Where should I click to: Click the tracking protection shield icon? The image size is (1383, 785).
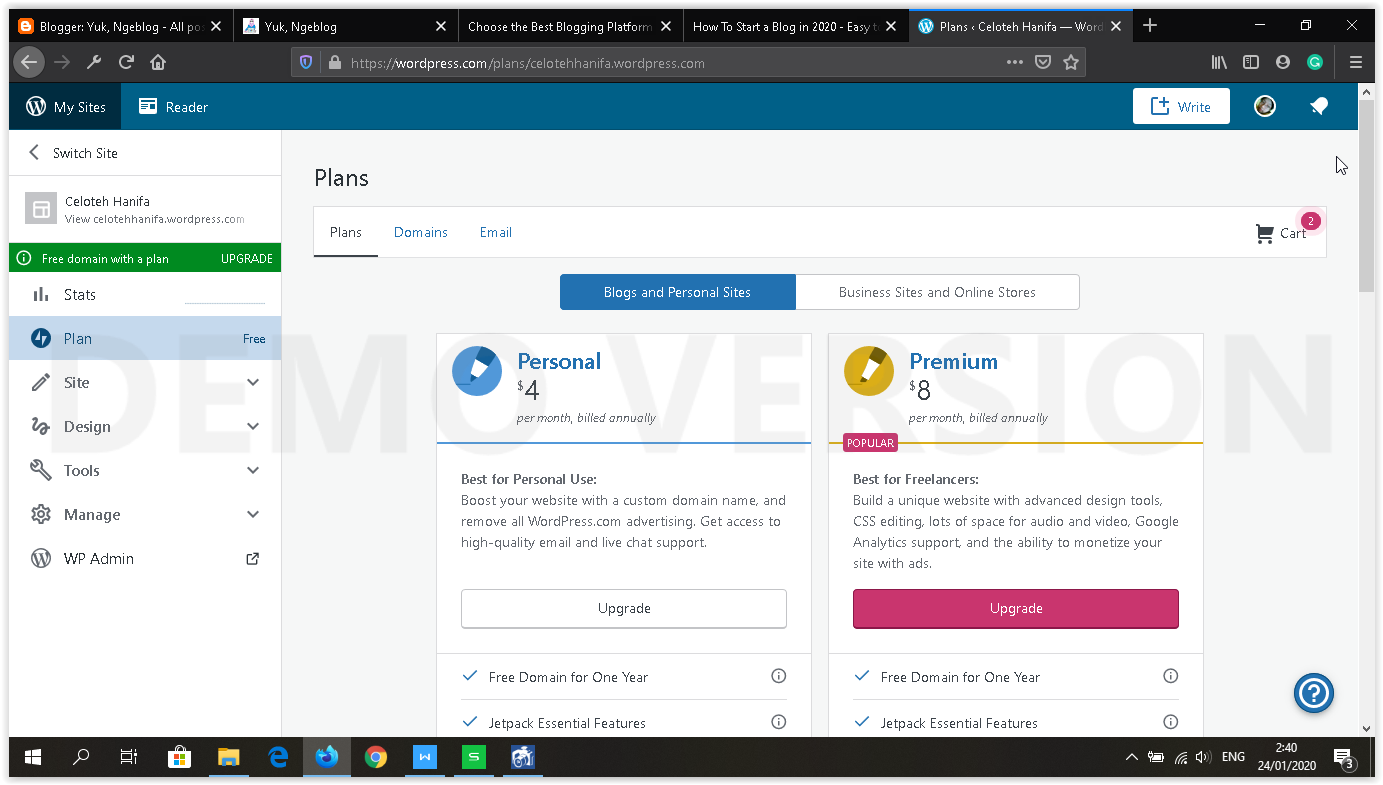click(306, 62)
